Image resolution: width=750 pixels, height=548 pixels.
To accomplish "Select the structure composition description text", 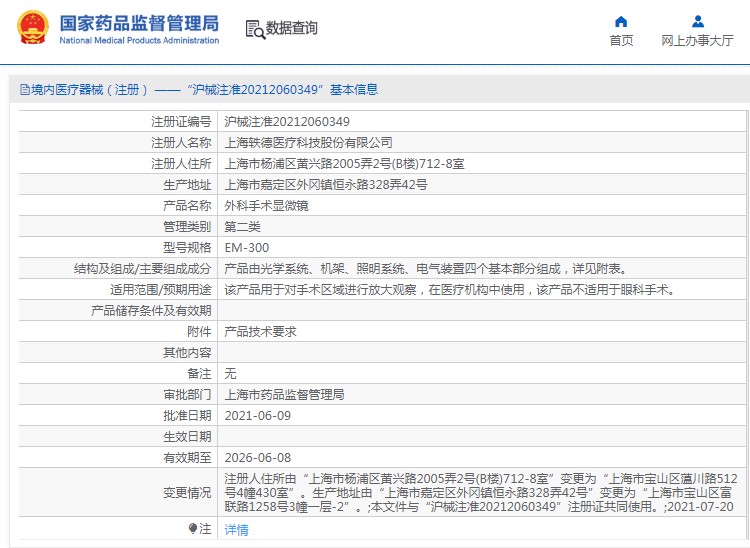I will (426, 269).
